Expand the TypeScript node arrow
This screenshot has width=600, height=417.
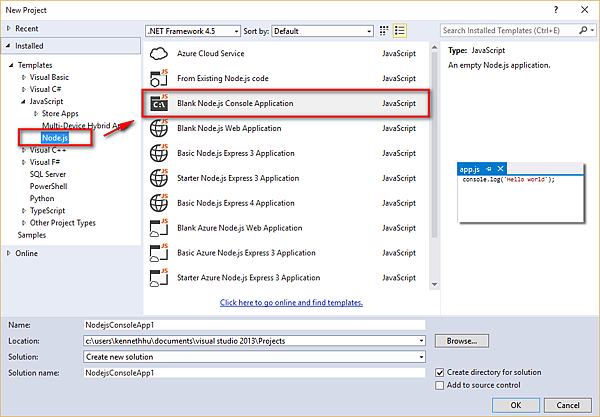[x=24, y=211]
